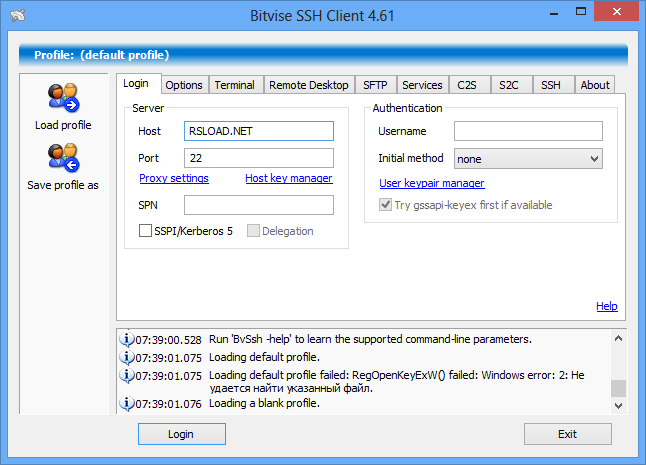Click the Help link
The height and width of the screenshot is (465, 646).
click(x=607, y=306)
